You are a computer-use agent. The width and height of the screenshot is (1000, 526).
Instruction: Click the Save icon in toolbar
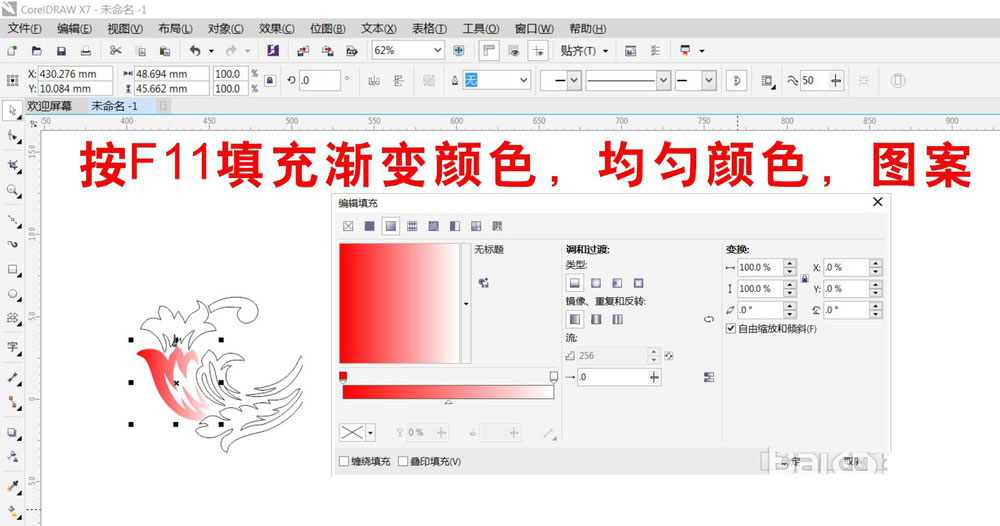pyautogui.click(x=61, y=50)
